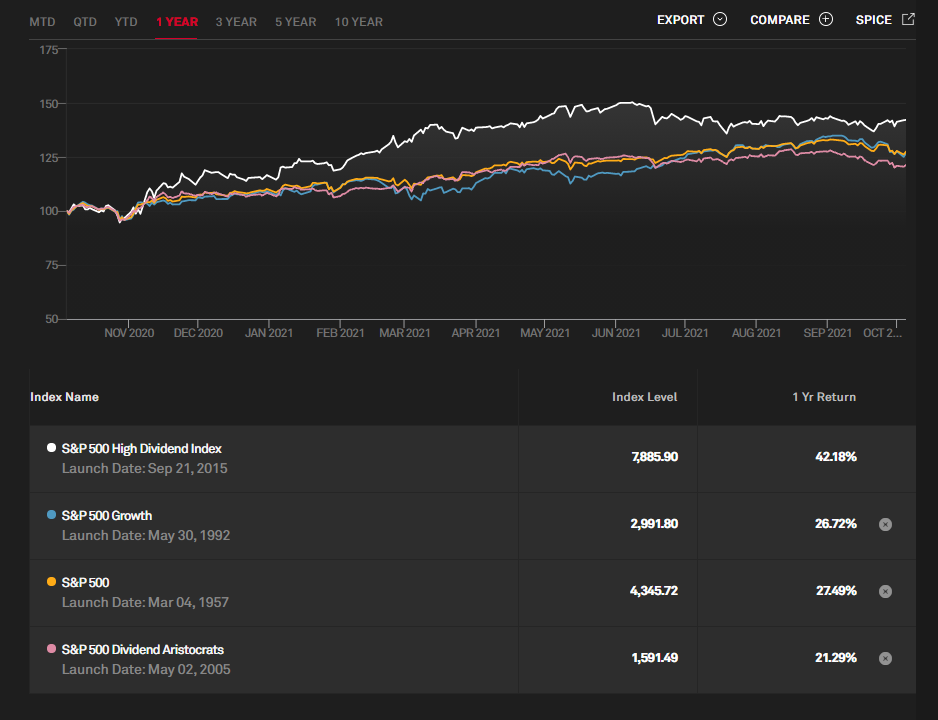Click the 150 y-axis label
The width and height of the screenshot is (938, 720).
tap(48, 104)
